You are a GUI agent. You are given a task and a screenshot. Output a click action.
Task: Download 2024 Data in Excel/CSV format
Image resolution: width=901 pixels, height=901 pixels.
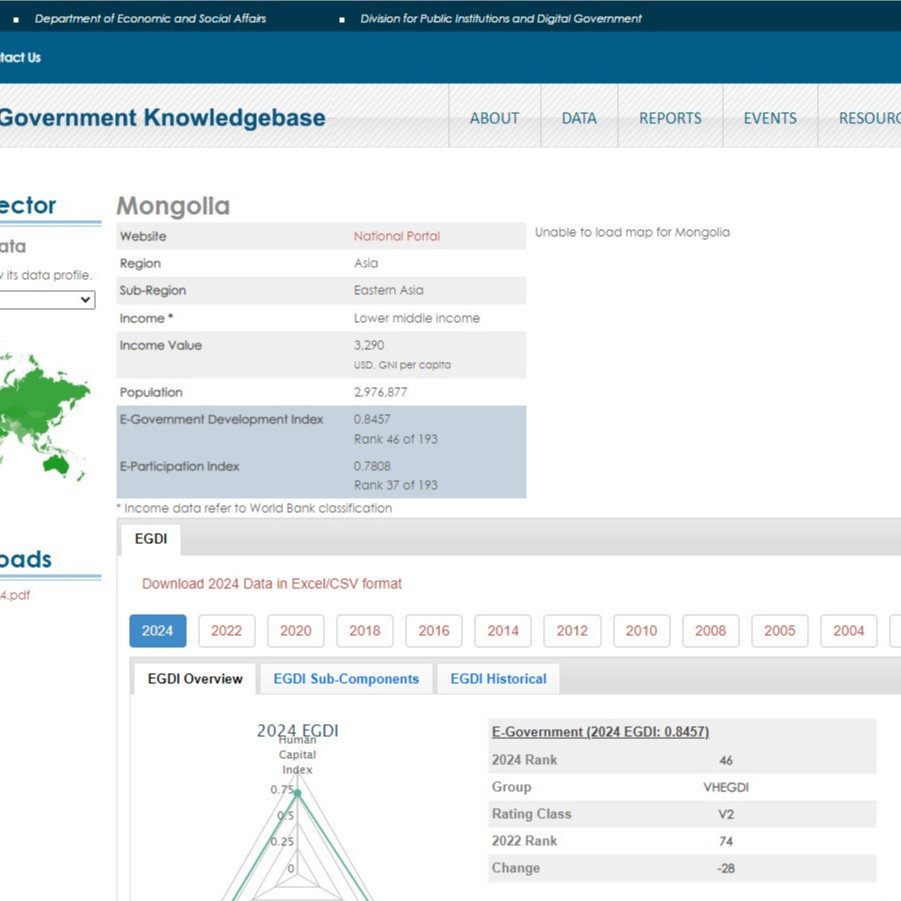coord(272,584)
